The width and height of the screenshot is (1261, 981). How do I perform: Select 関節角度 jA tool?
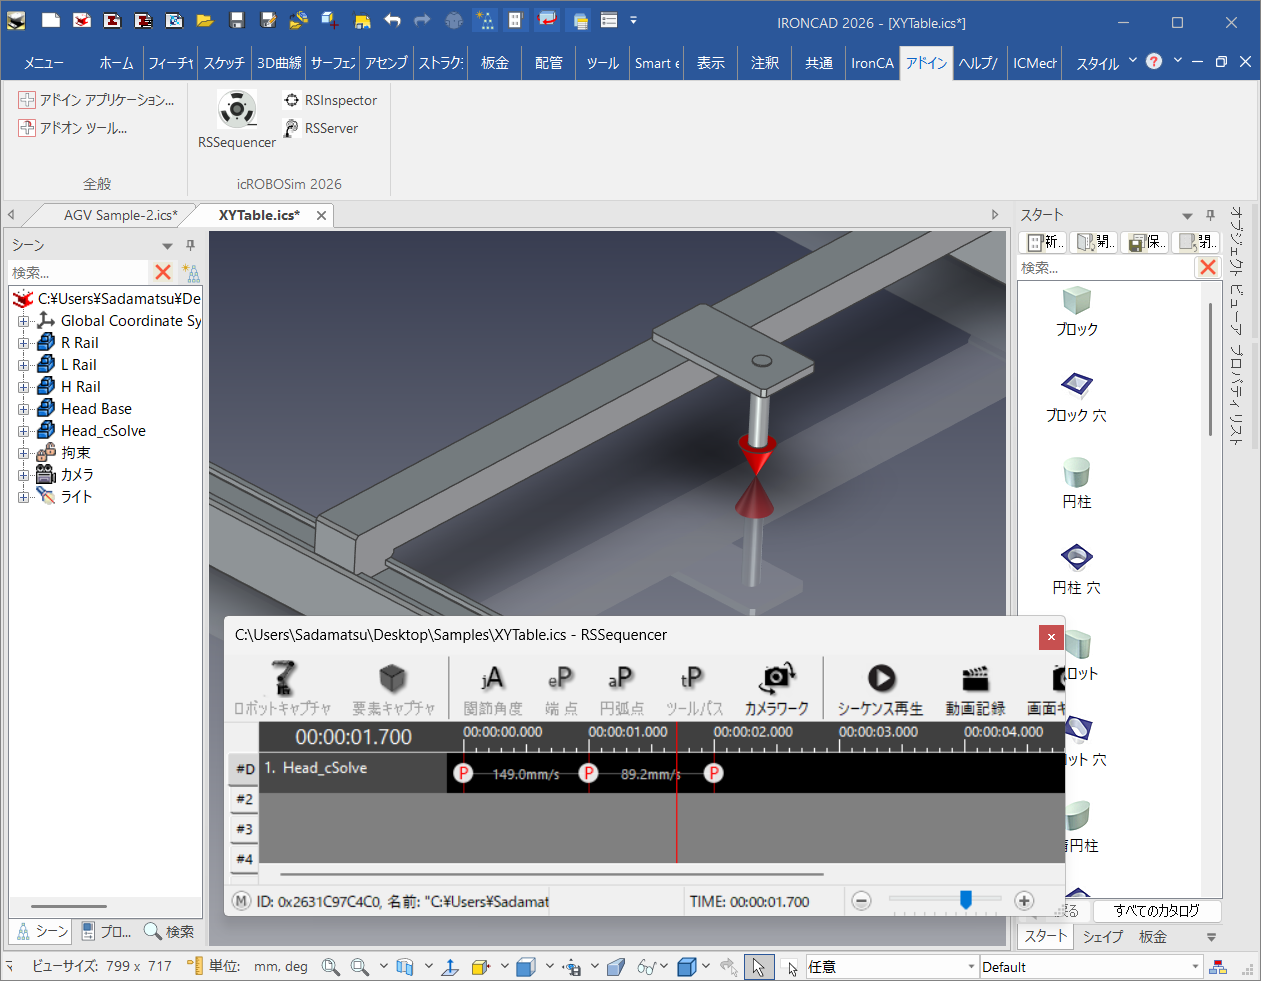pyautogui.click(x=492, y=688)
